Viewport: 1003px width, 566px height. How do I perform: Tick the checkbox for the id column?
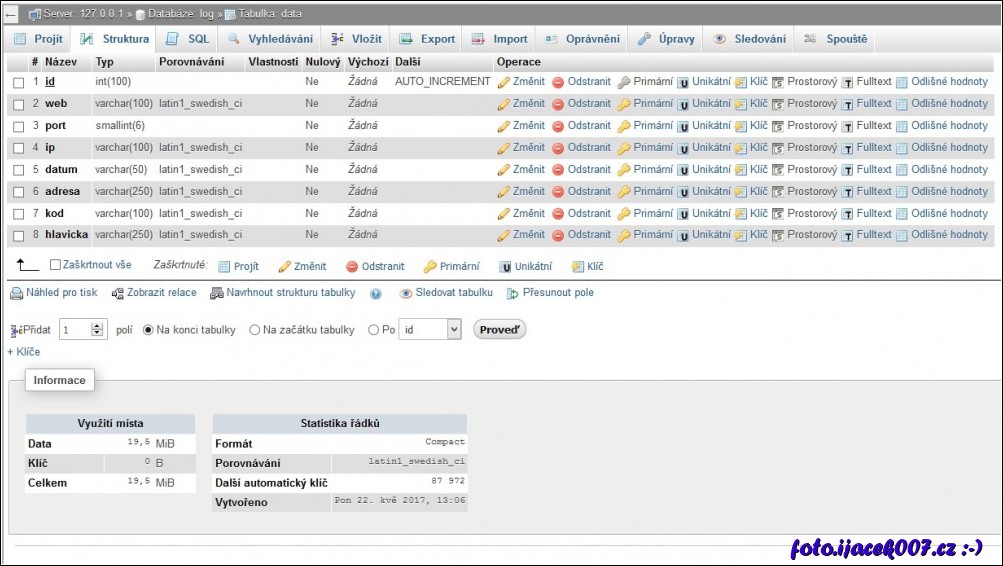click(19, 82)
